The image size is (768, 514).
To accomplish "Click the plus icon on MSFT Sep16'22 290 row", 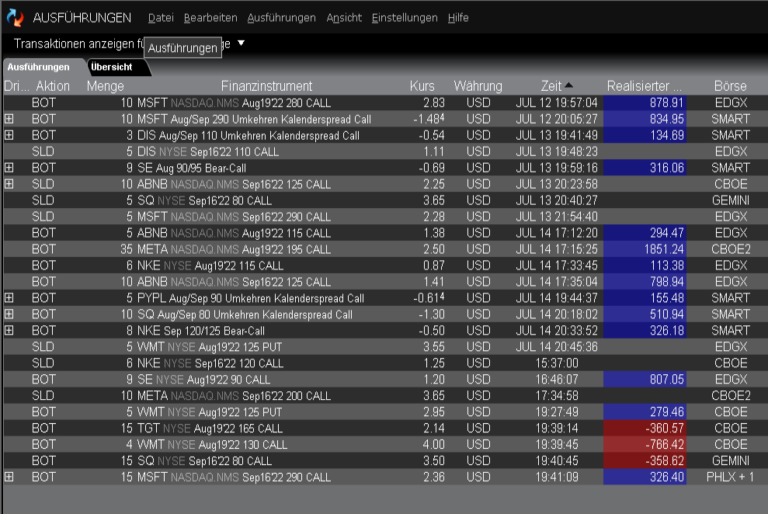I will 9,477.
